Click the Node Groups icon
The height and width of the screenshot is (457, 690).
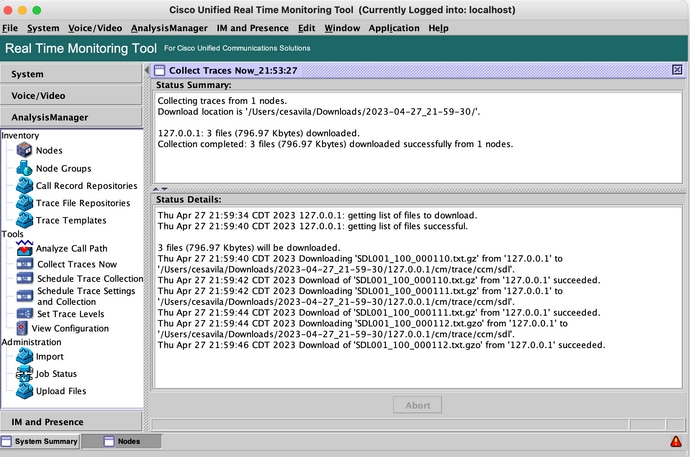pos(24,168)
